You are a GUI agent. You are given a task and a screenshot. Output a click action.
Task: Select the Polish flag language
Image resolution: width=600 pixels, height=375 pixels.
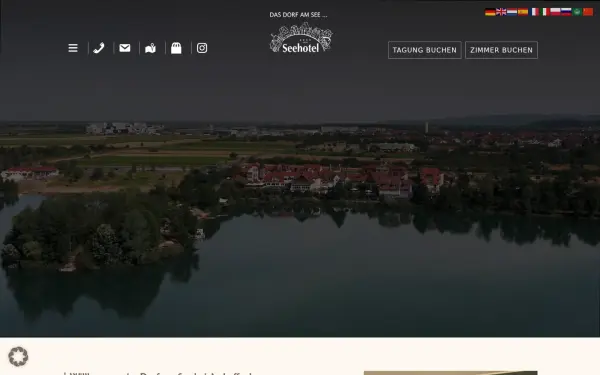556,12
